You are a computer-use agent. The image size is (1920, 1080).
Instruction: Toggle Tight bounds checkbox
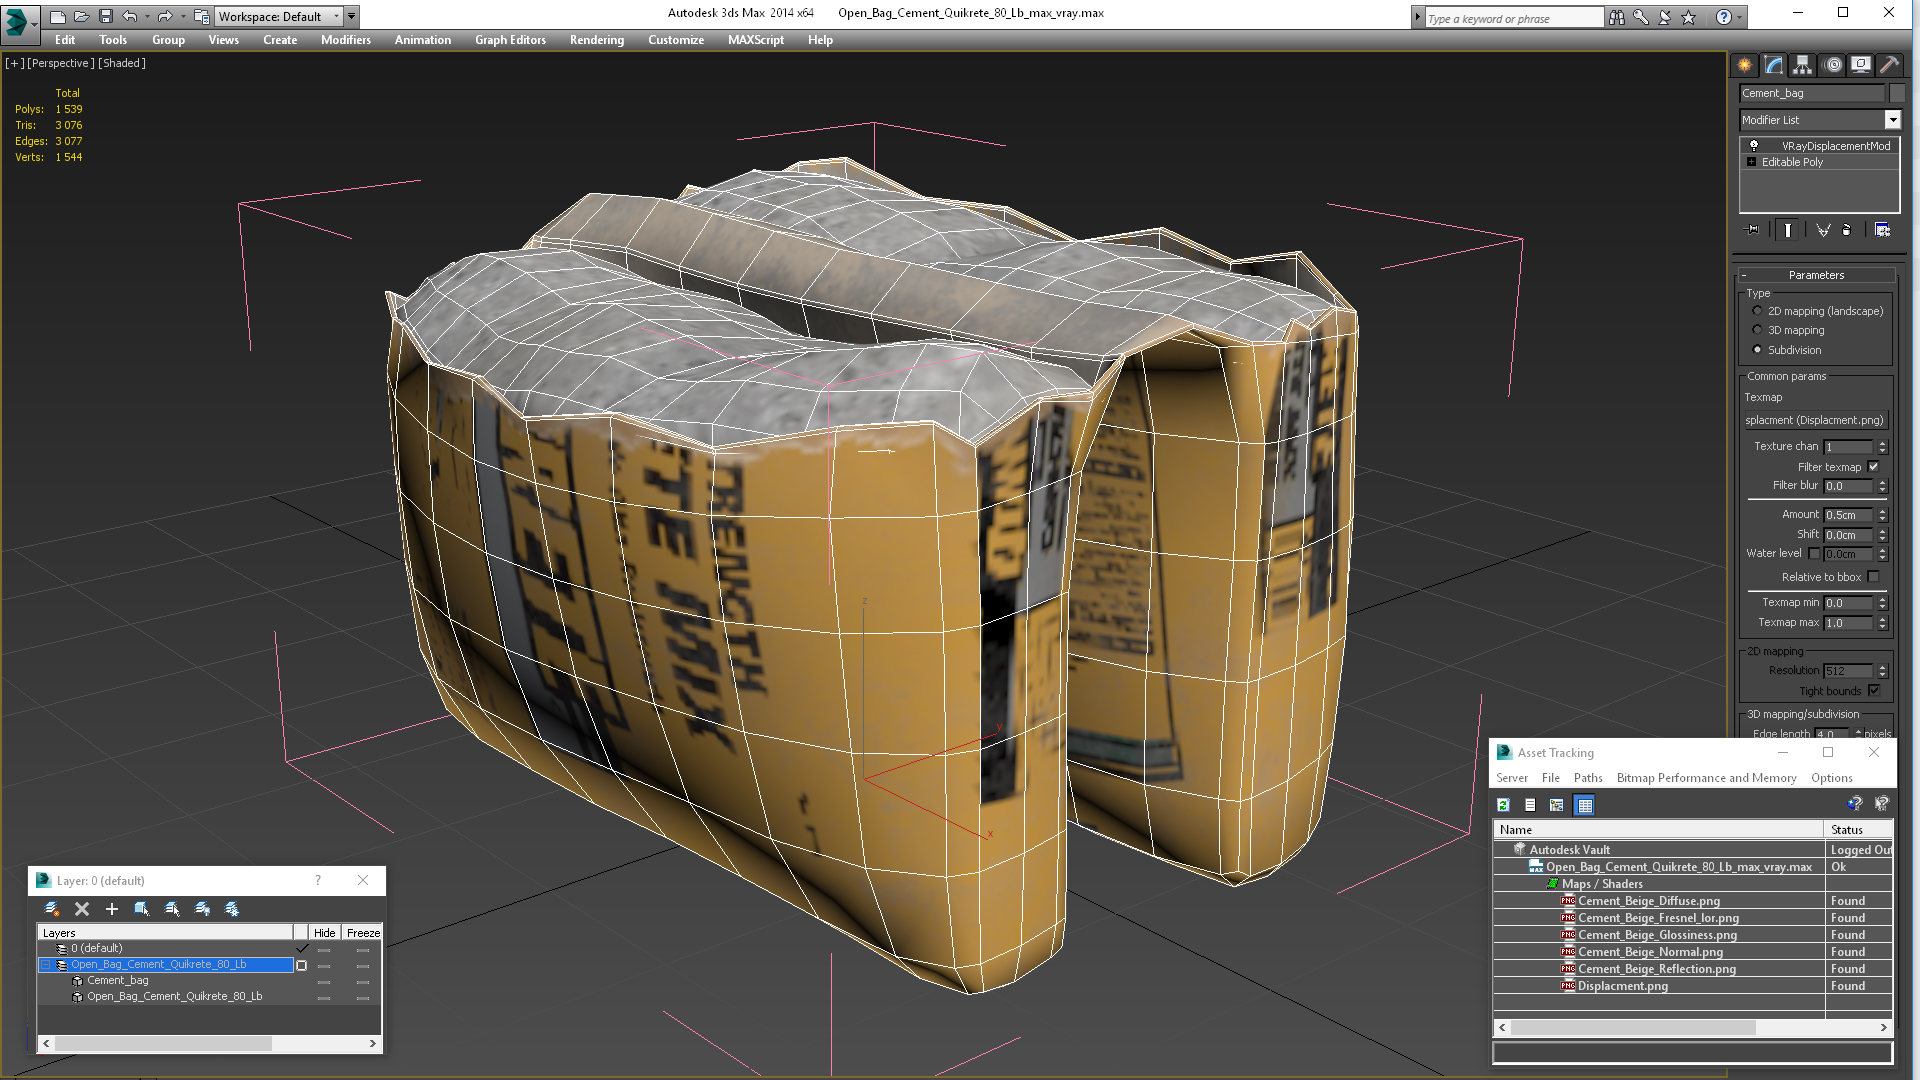(x=1874, y=691)
